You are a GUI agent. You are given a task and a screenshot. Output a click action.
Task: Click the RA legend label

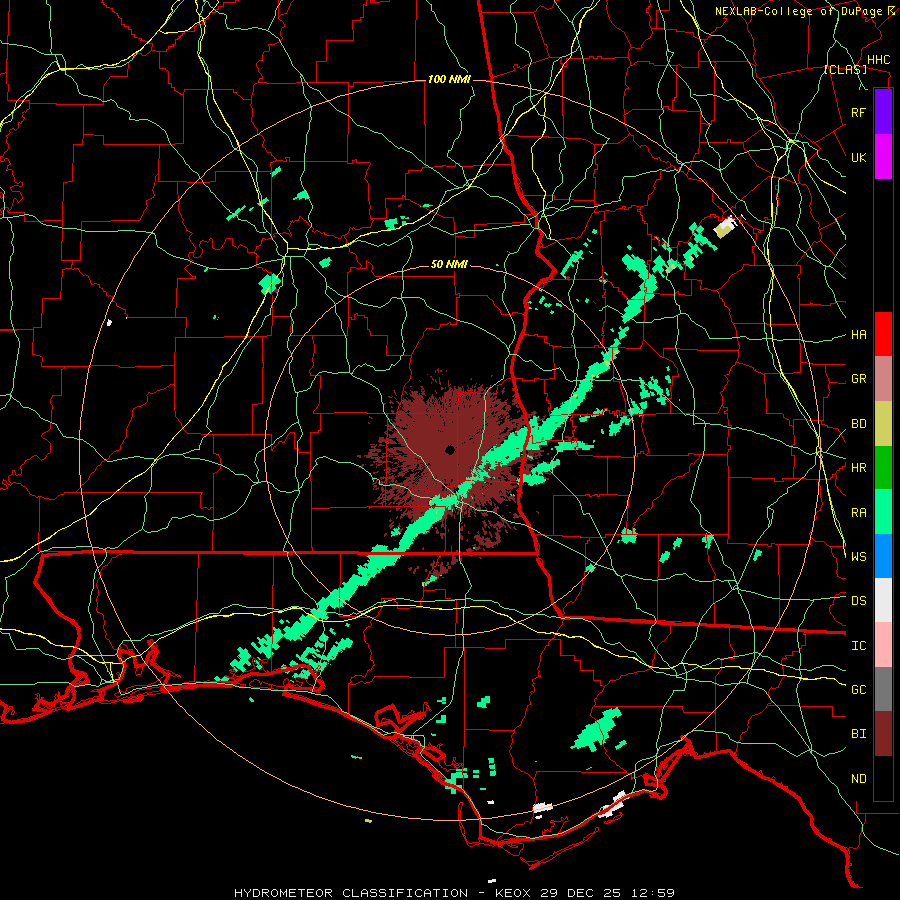[858, 513]
